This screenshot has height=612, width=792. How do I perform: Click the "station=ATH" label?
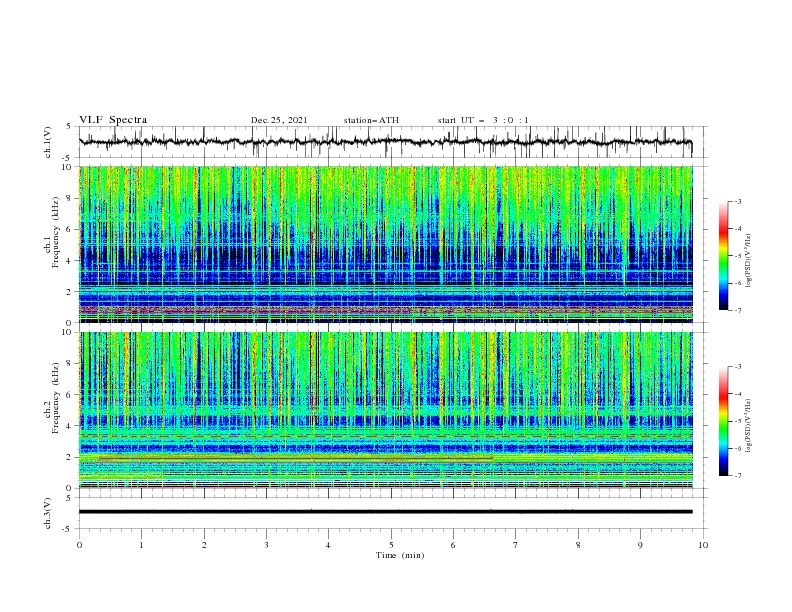point(371,120)
